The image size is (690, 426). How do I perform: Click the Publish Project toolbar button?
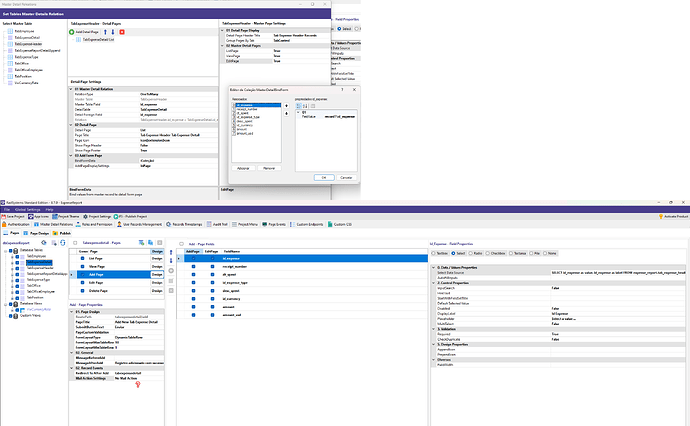click(130, 217)
